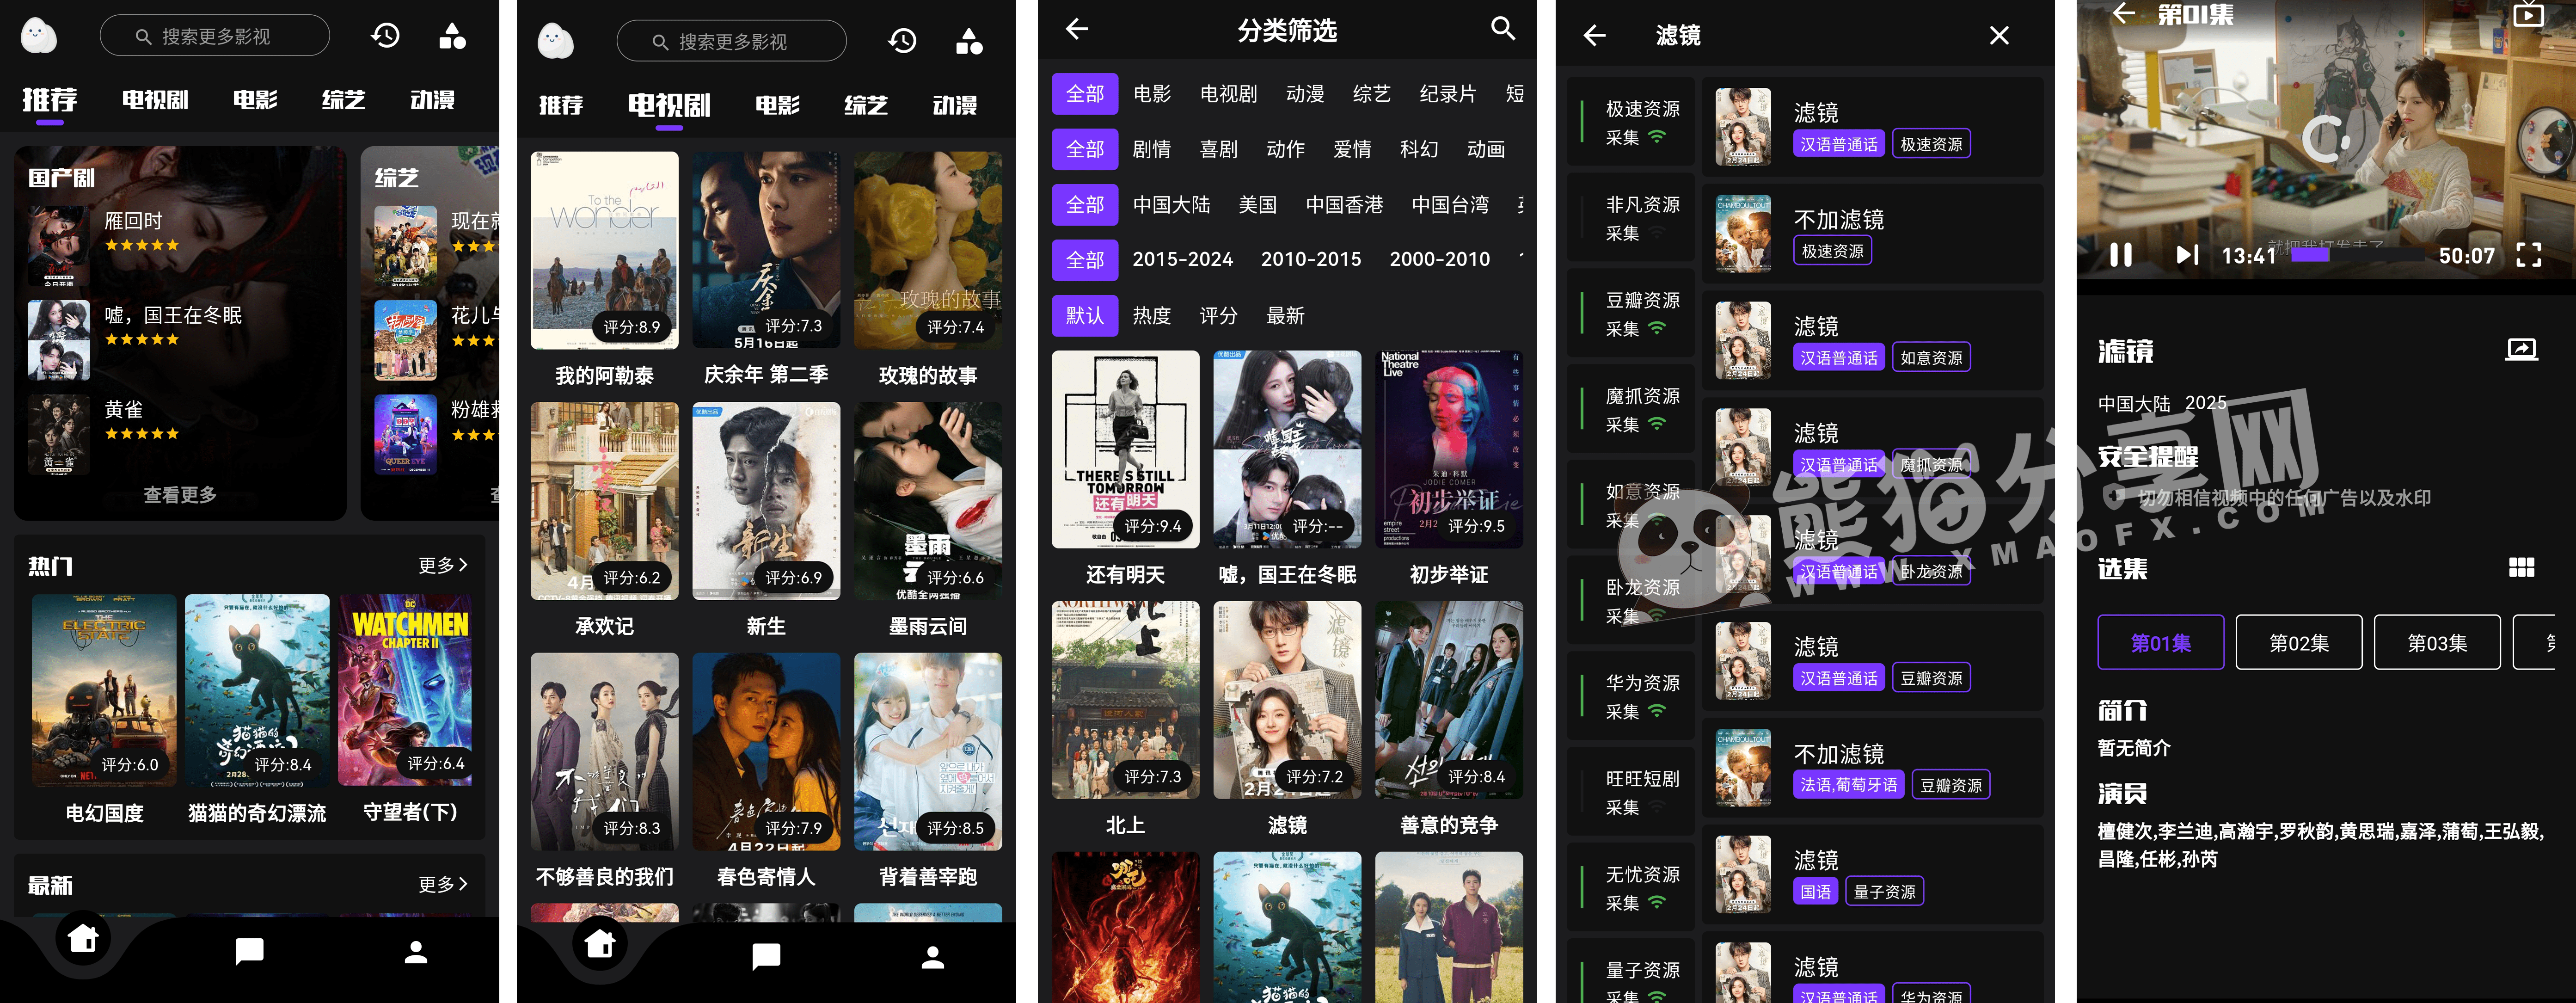
Task: Open profile icon in first screen bottom bar
Action: point(416,952)
